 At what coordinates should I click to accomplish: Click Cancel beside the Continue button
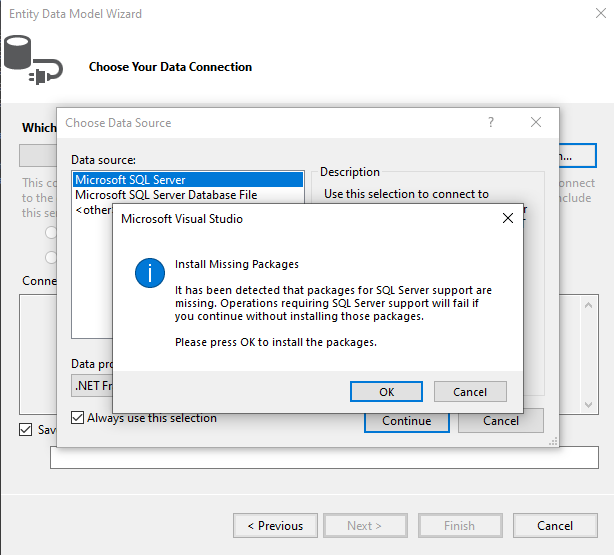pos(500,421)
